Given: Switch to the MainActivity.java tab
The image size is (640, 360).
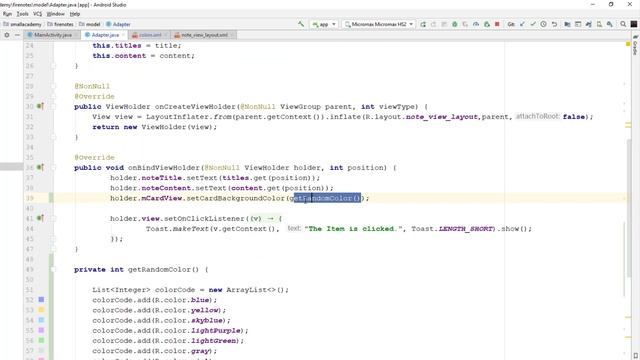Looking at the screenshot, I should pyautogui.click(x=52, y=35).
